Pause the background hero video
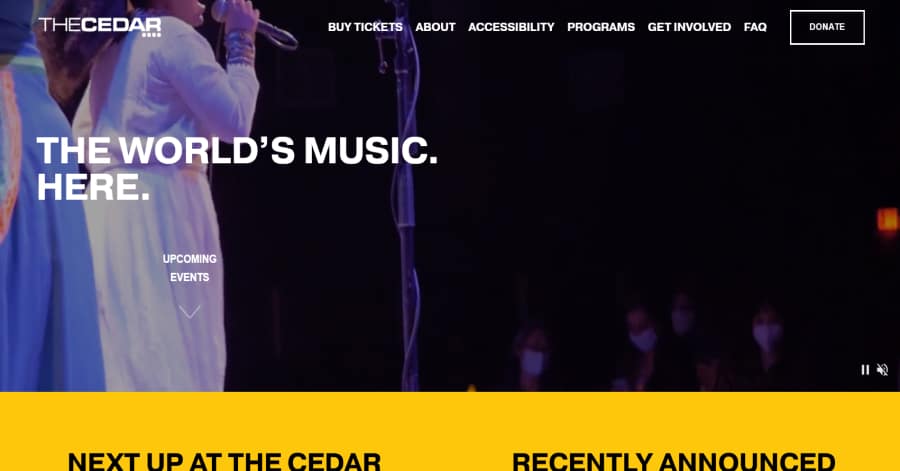The height and width of the screenshot is (471, 900). [865, 370]
